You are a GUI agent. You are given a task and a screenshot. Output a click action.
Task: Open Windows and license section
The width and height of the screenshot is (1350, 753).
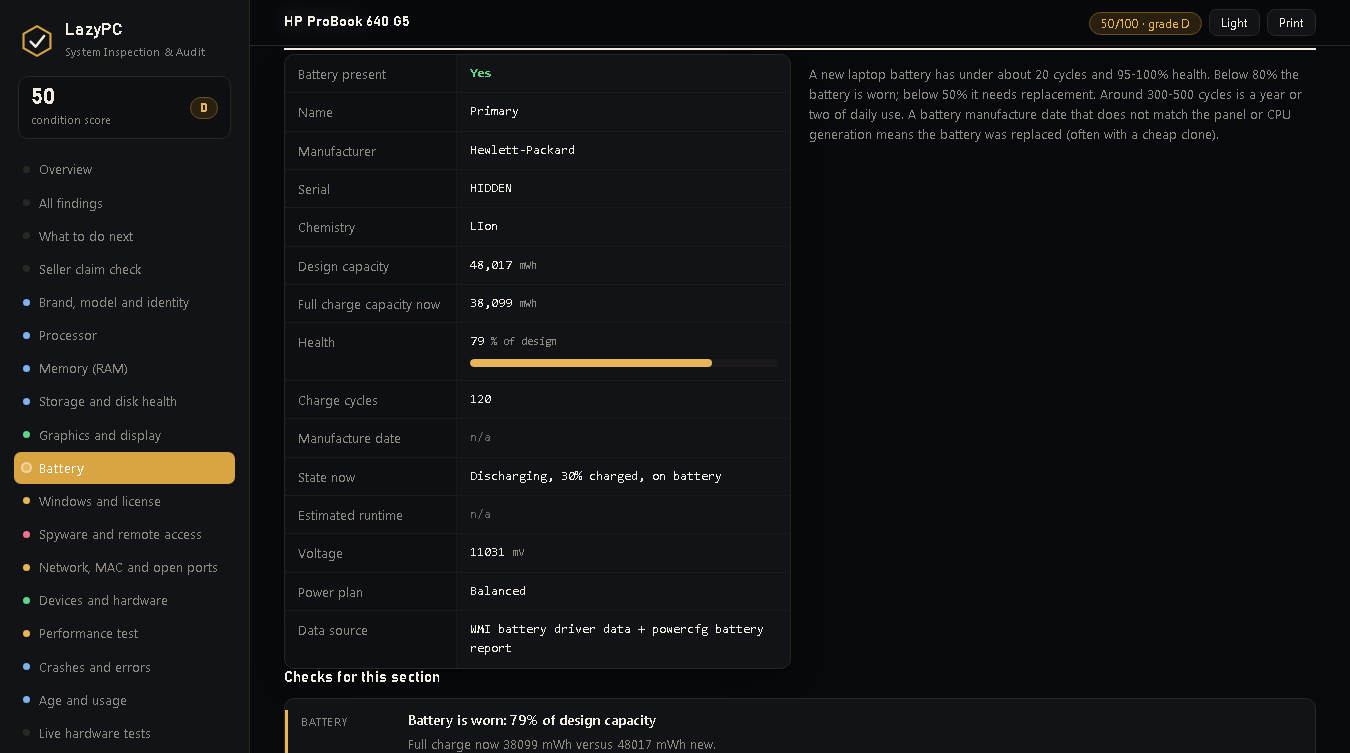click(x=124, y=501)
